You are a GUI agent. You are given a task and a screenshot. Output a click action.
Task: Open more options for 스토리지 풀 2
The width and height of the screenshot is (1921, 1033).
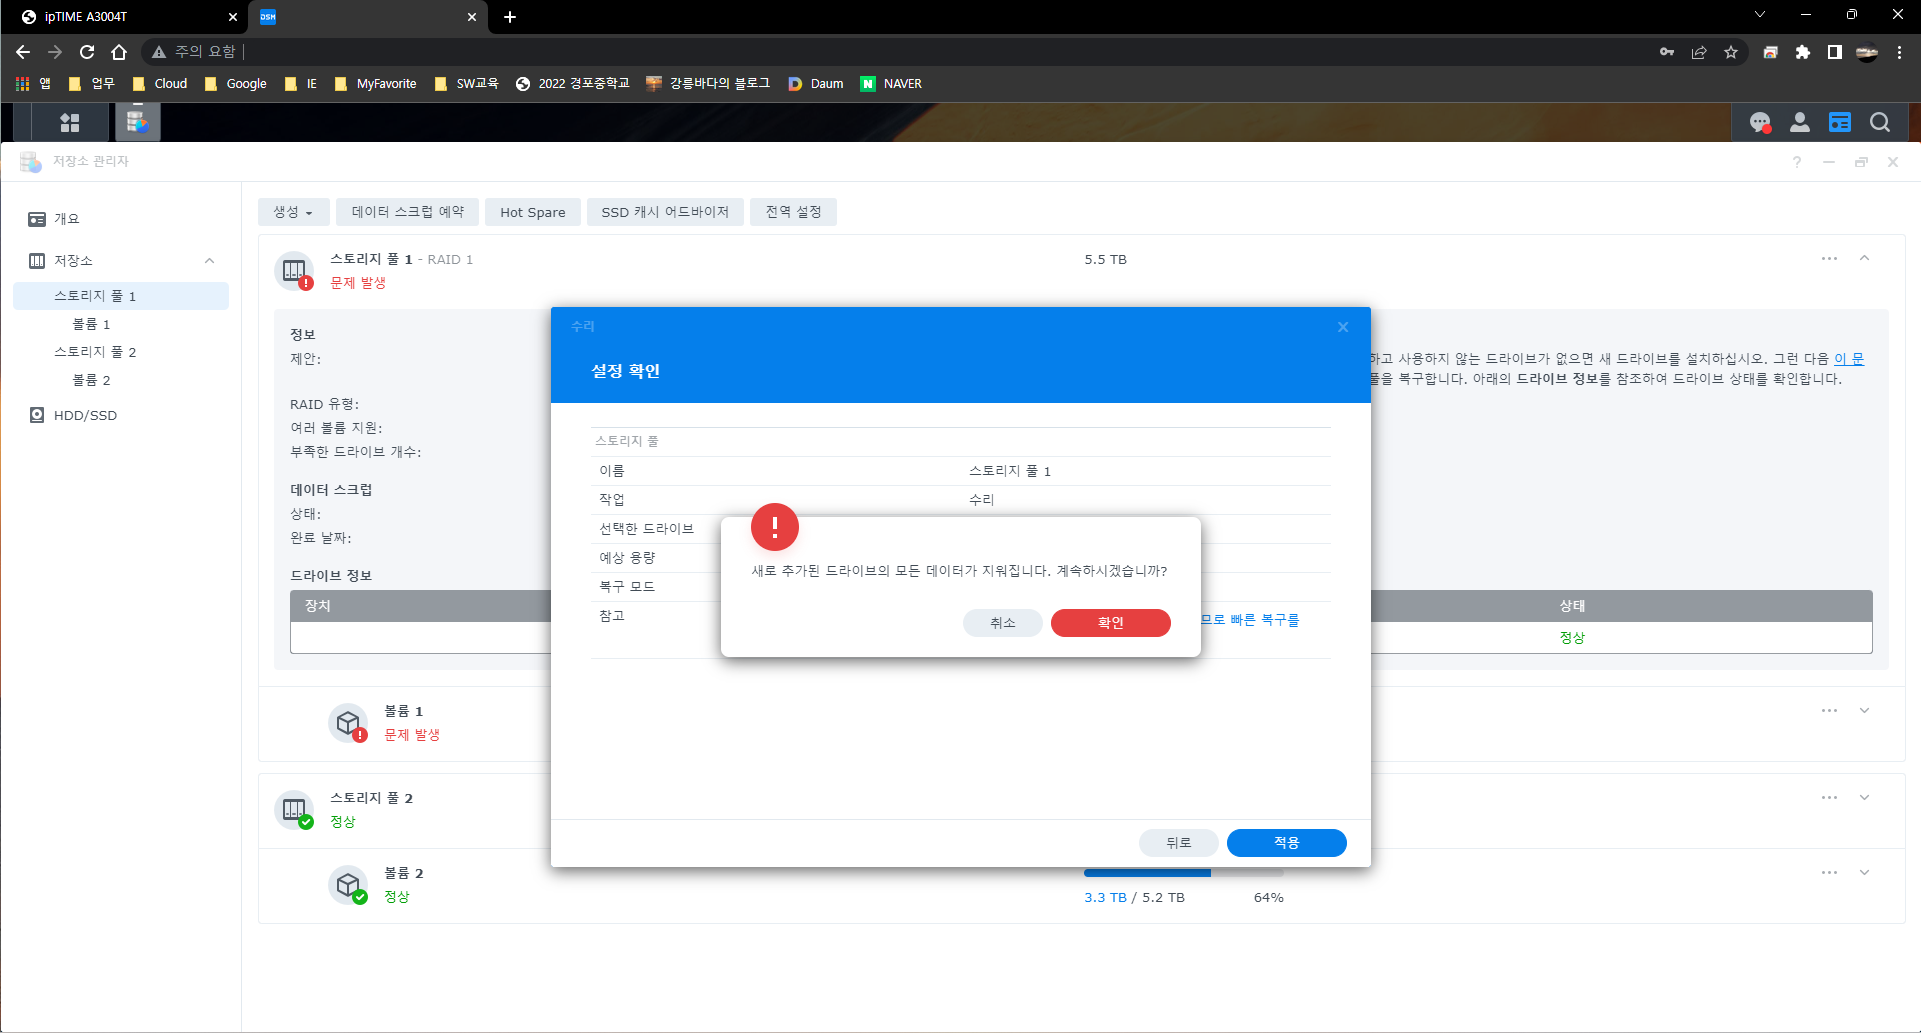(x=1829, y=798)
